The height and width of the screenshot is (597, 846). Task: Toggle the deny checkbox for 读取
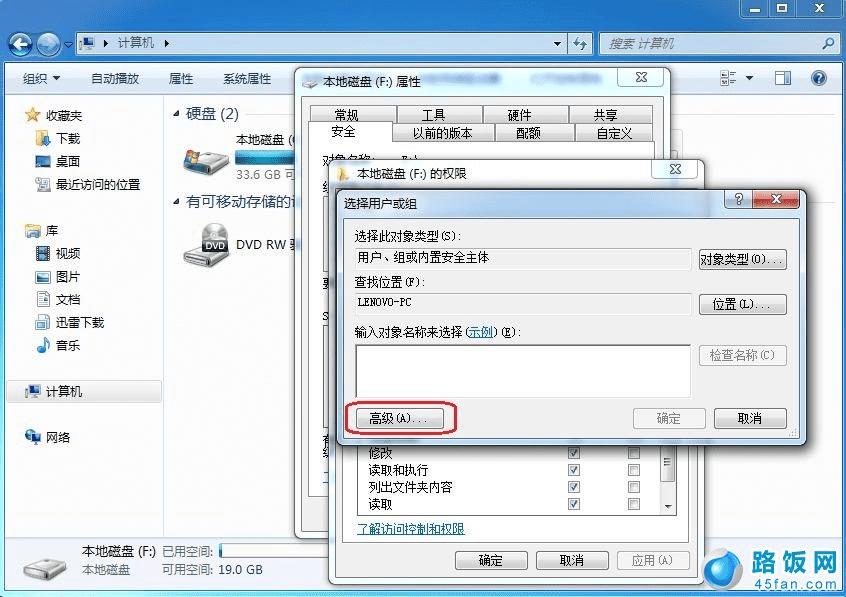tap(634, 504)
